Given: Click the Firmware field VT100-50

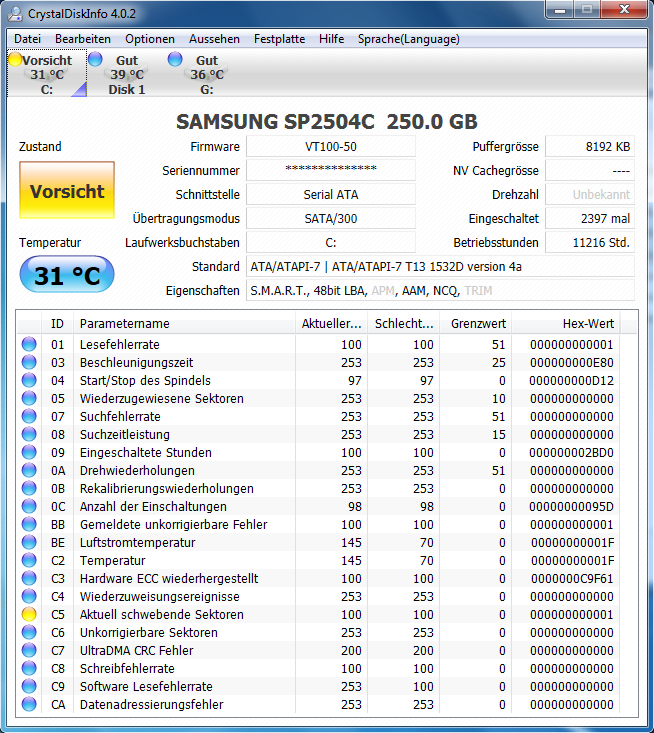Looking at the screenshot, I should [331, 147].
